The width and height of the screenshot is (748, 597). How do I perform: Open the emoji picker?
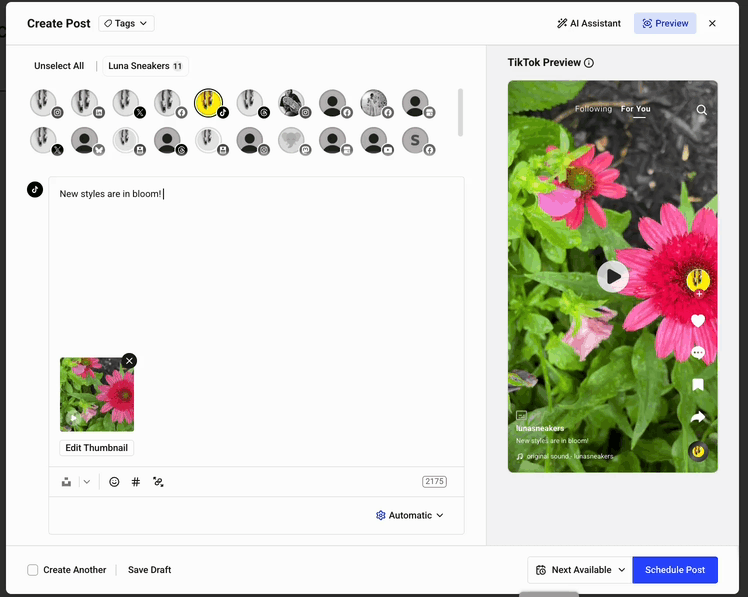coord(114,482)
